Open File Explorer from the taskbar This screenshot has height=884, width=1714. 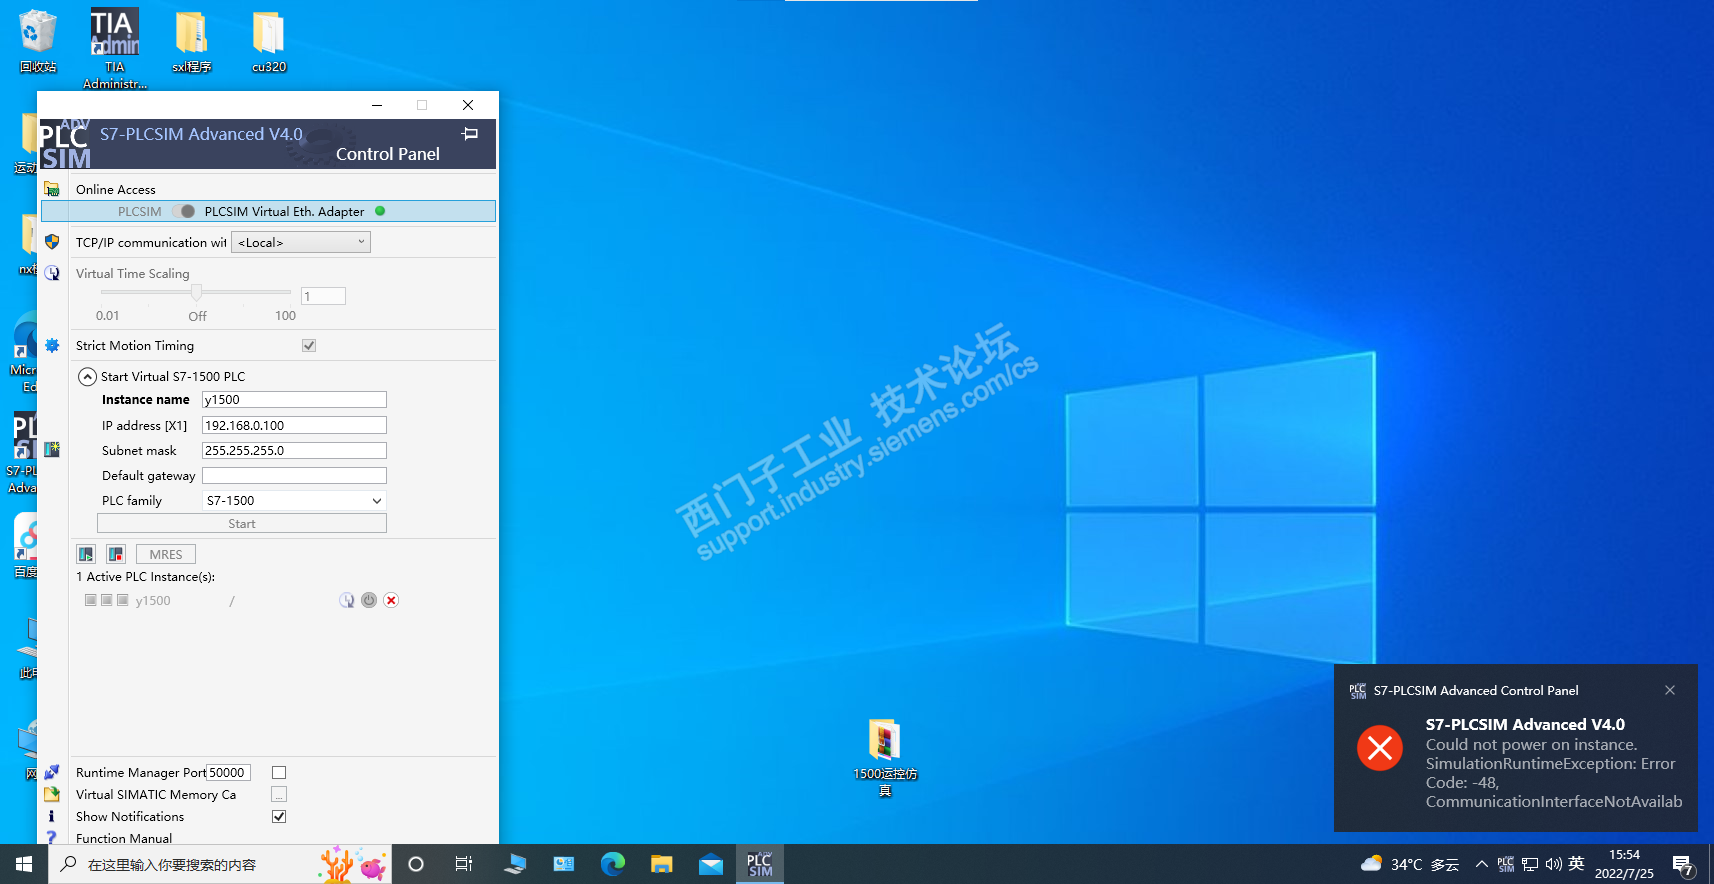661,864
